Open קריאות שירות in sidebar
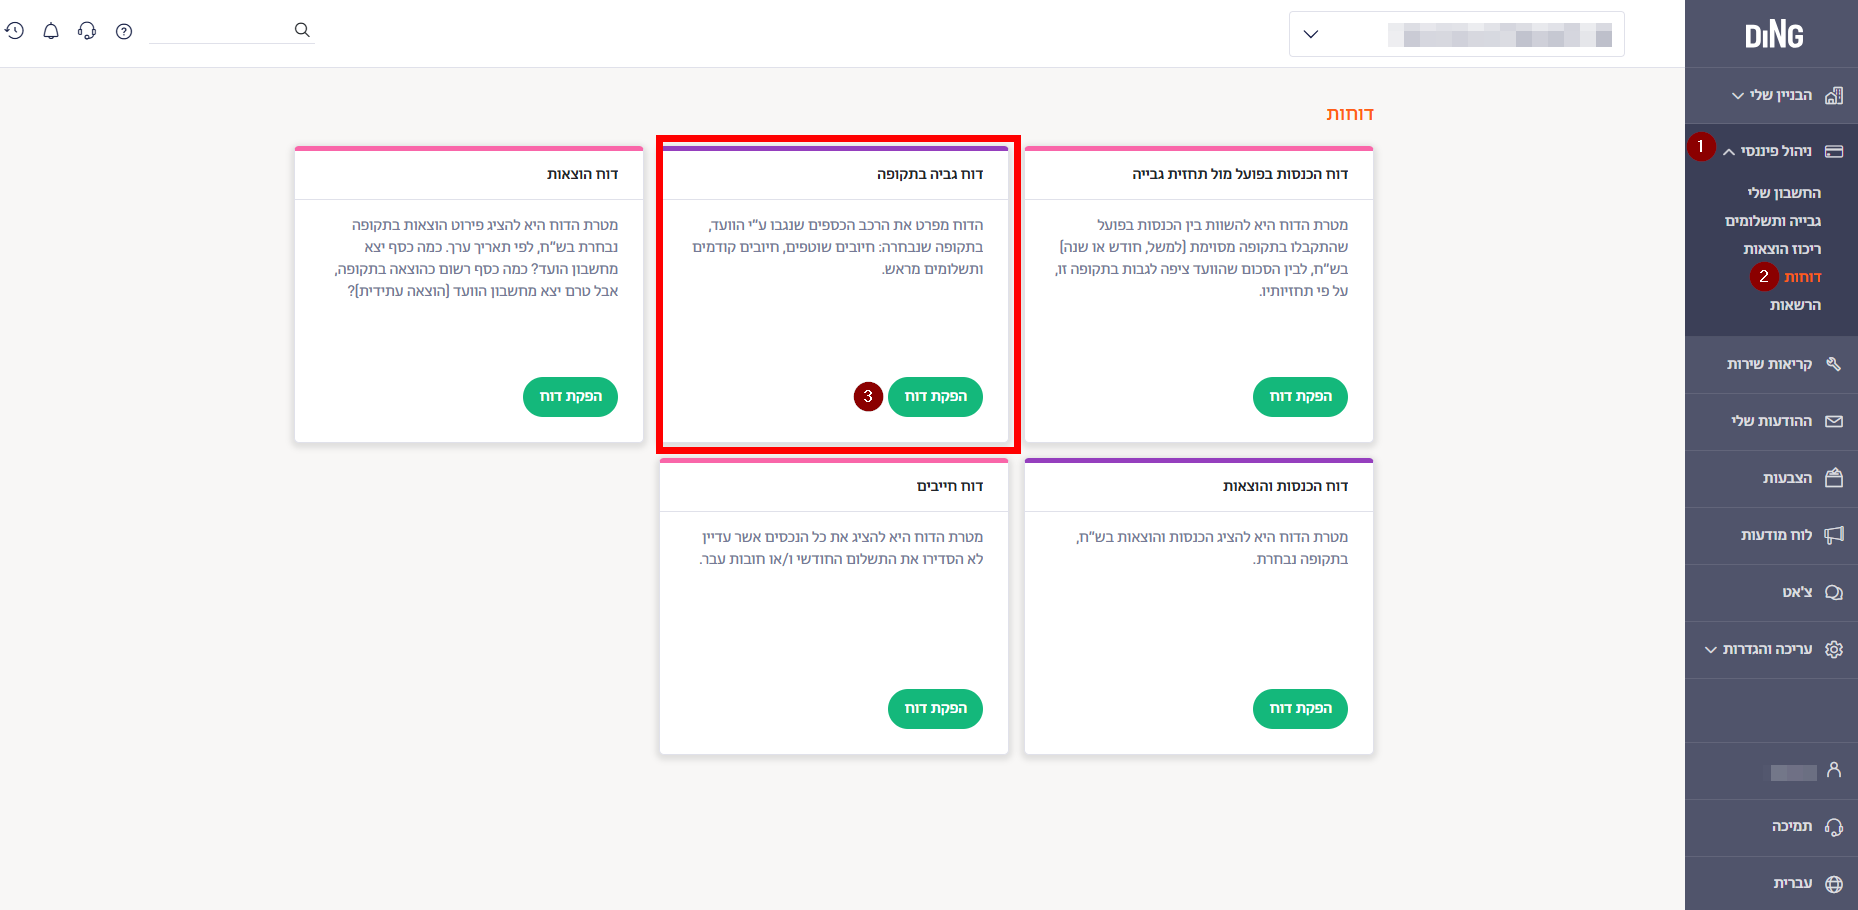The width and height of the screenshot is (1858, 910). 1771,364
